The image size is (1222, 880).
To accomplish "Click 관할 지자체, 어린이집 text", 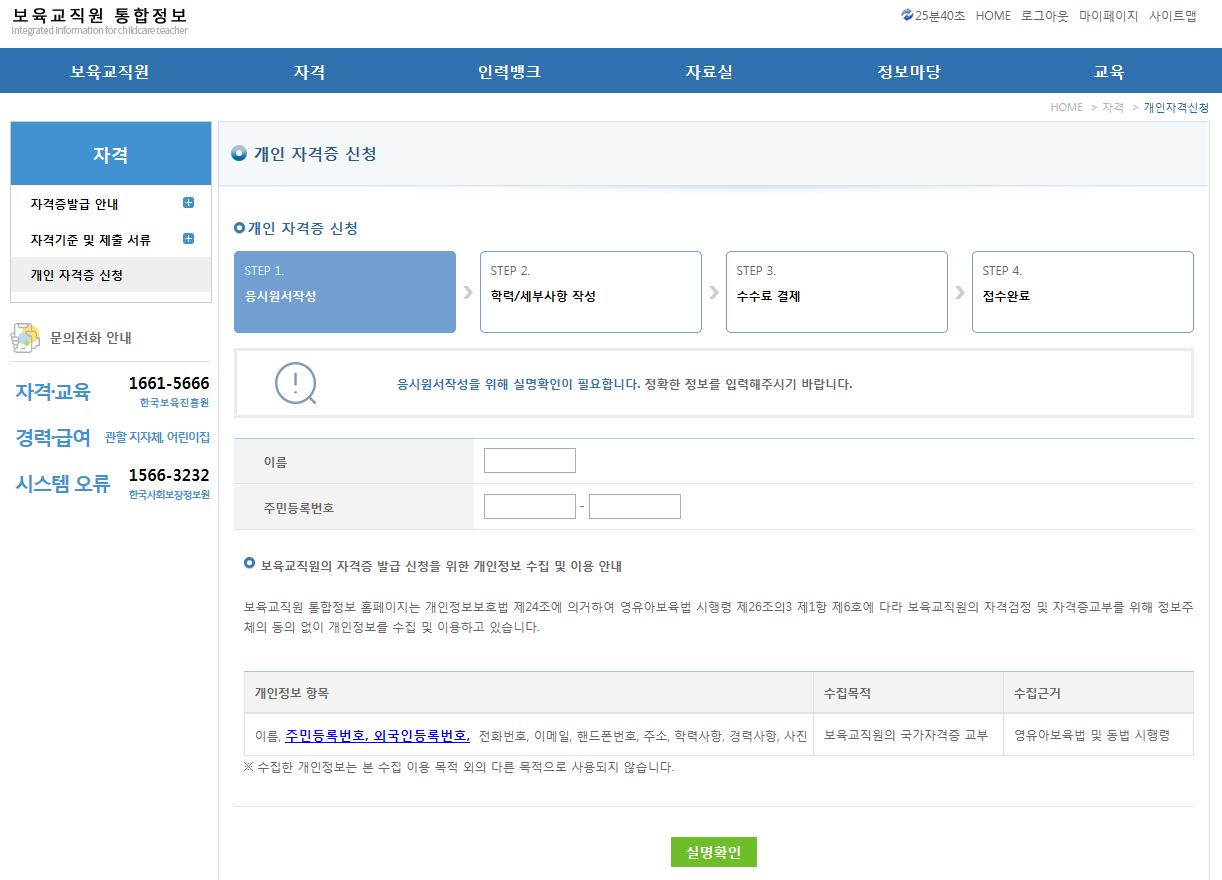I will [x=158, y=437].
